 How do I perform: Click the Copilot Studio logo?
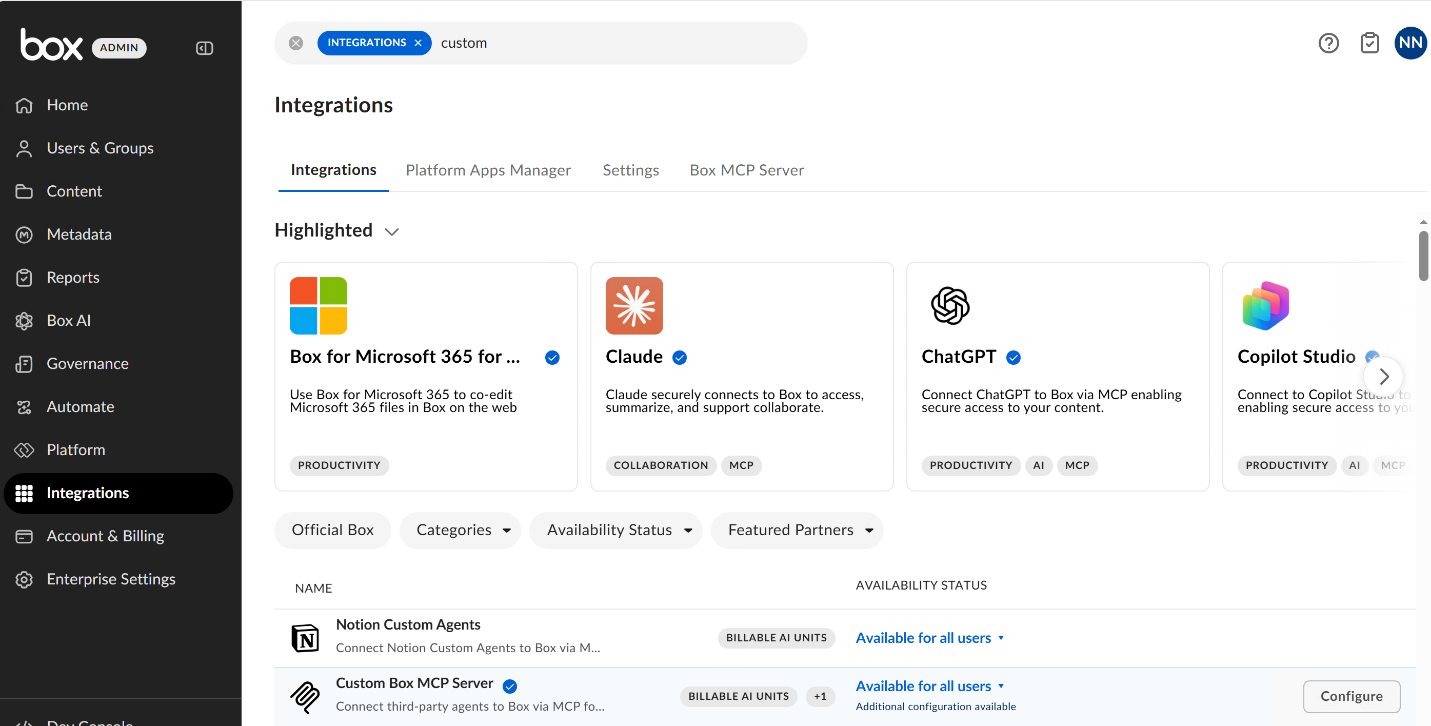pos(1266,306)
